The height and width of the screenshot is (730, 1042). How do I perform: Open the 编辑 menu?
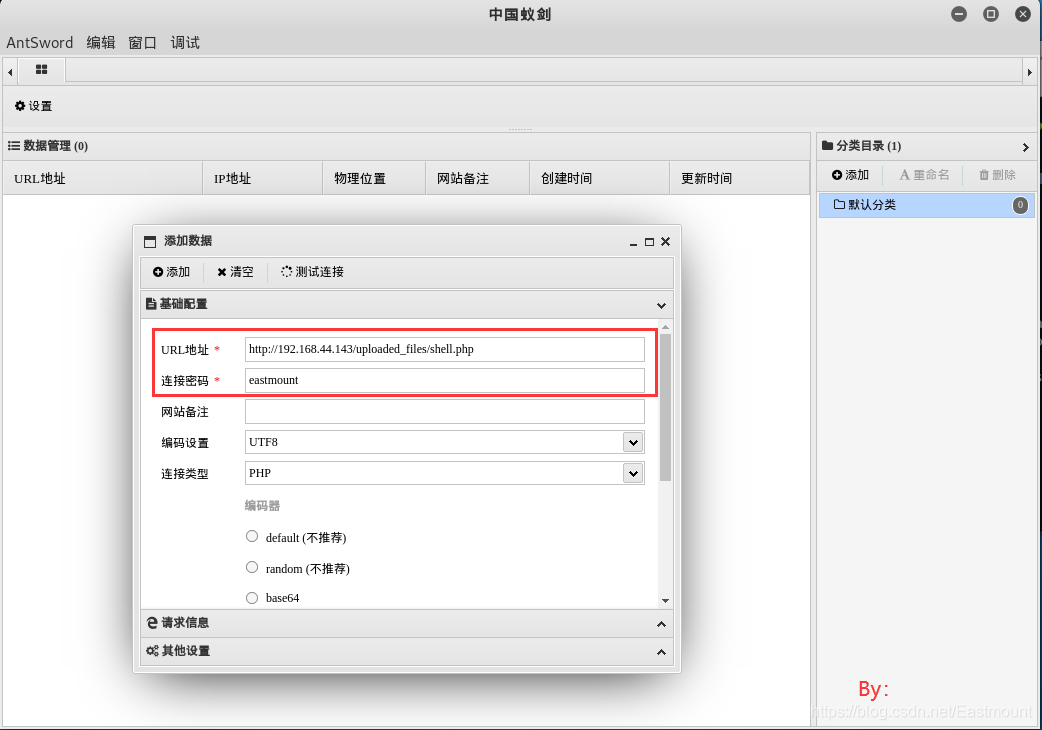tap(101, 43)
